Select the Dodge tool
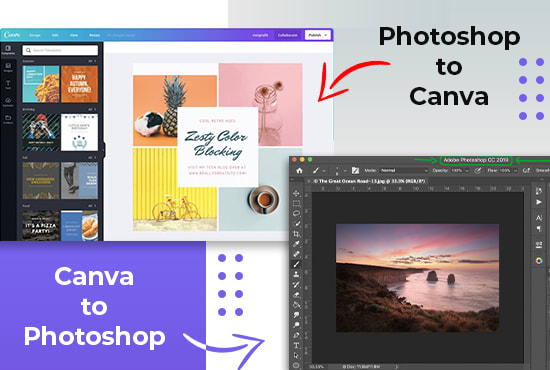This screenshot has height=370, width=550. pyautogui.click(x=296, y=325)
